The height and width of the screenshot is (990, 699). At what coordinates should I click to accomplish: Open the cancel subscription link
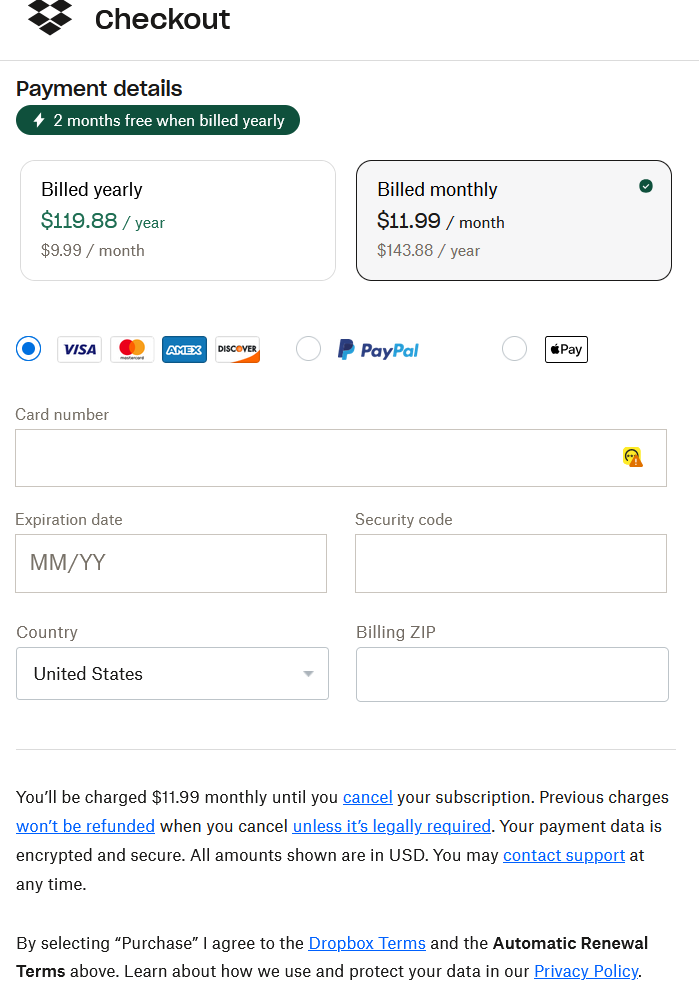click(x=367, y=797)
